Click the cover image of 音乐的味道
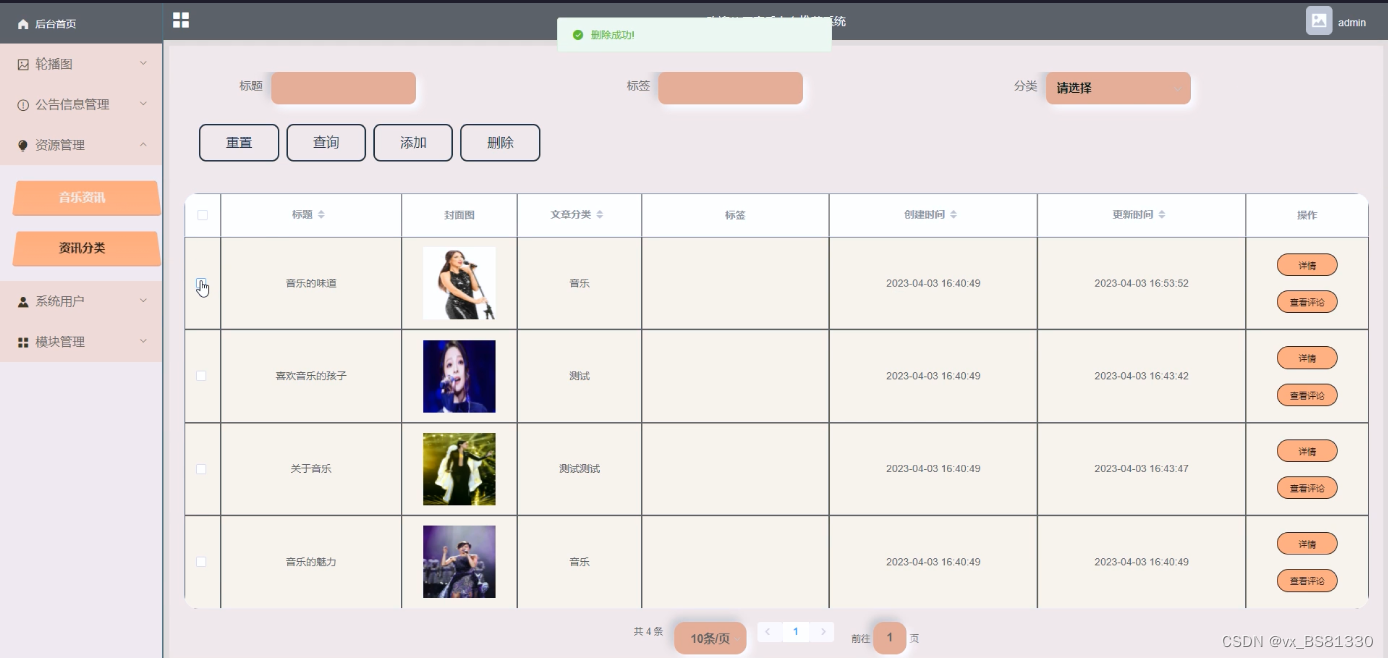 point(459,283)
